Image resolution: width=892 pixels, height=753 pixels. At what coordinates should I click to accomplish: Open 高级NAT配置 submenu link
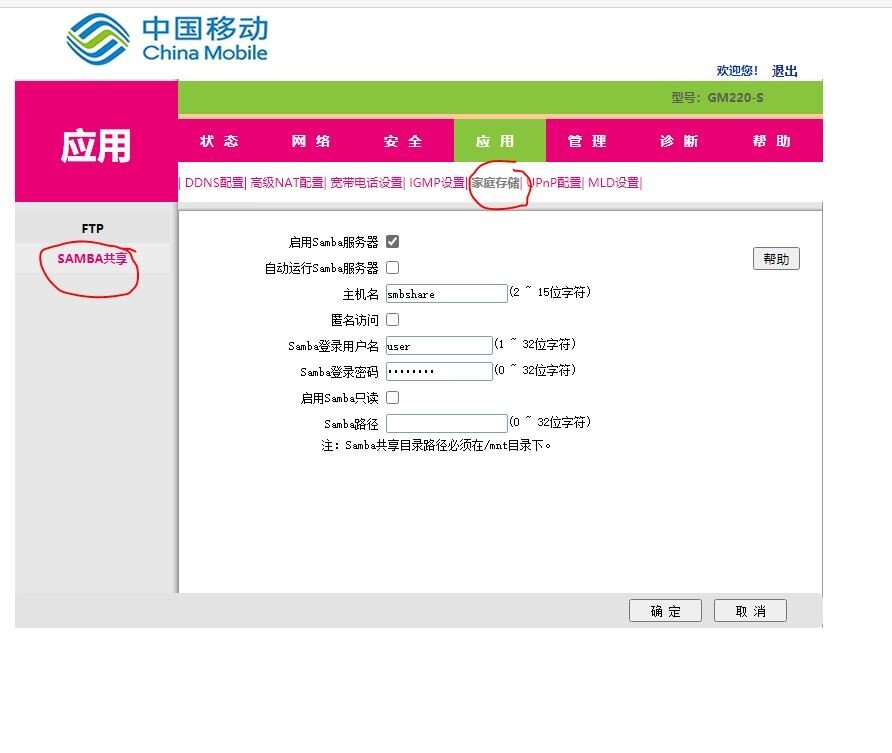click(287, 183)
